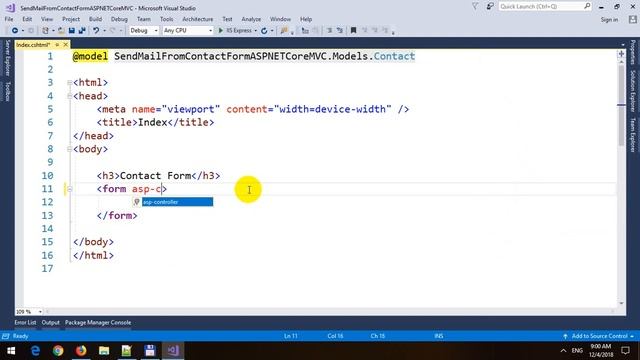Save the current file with the floppy icon

[x=72, y=31]
